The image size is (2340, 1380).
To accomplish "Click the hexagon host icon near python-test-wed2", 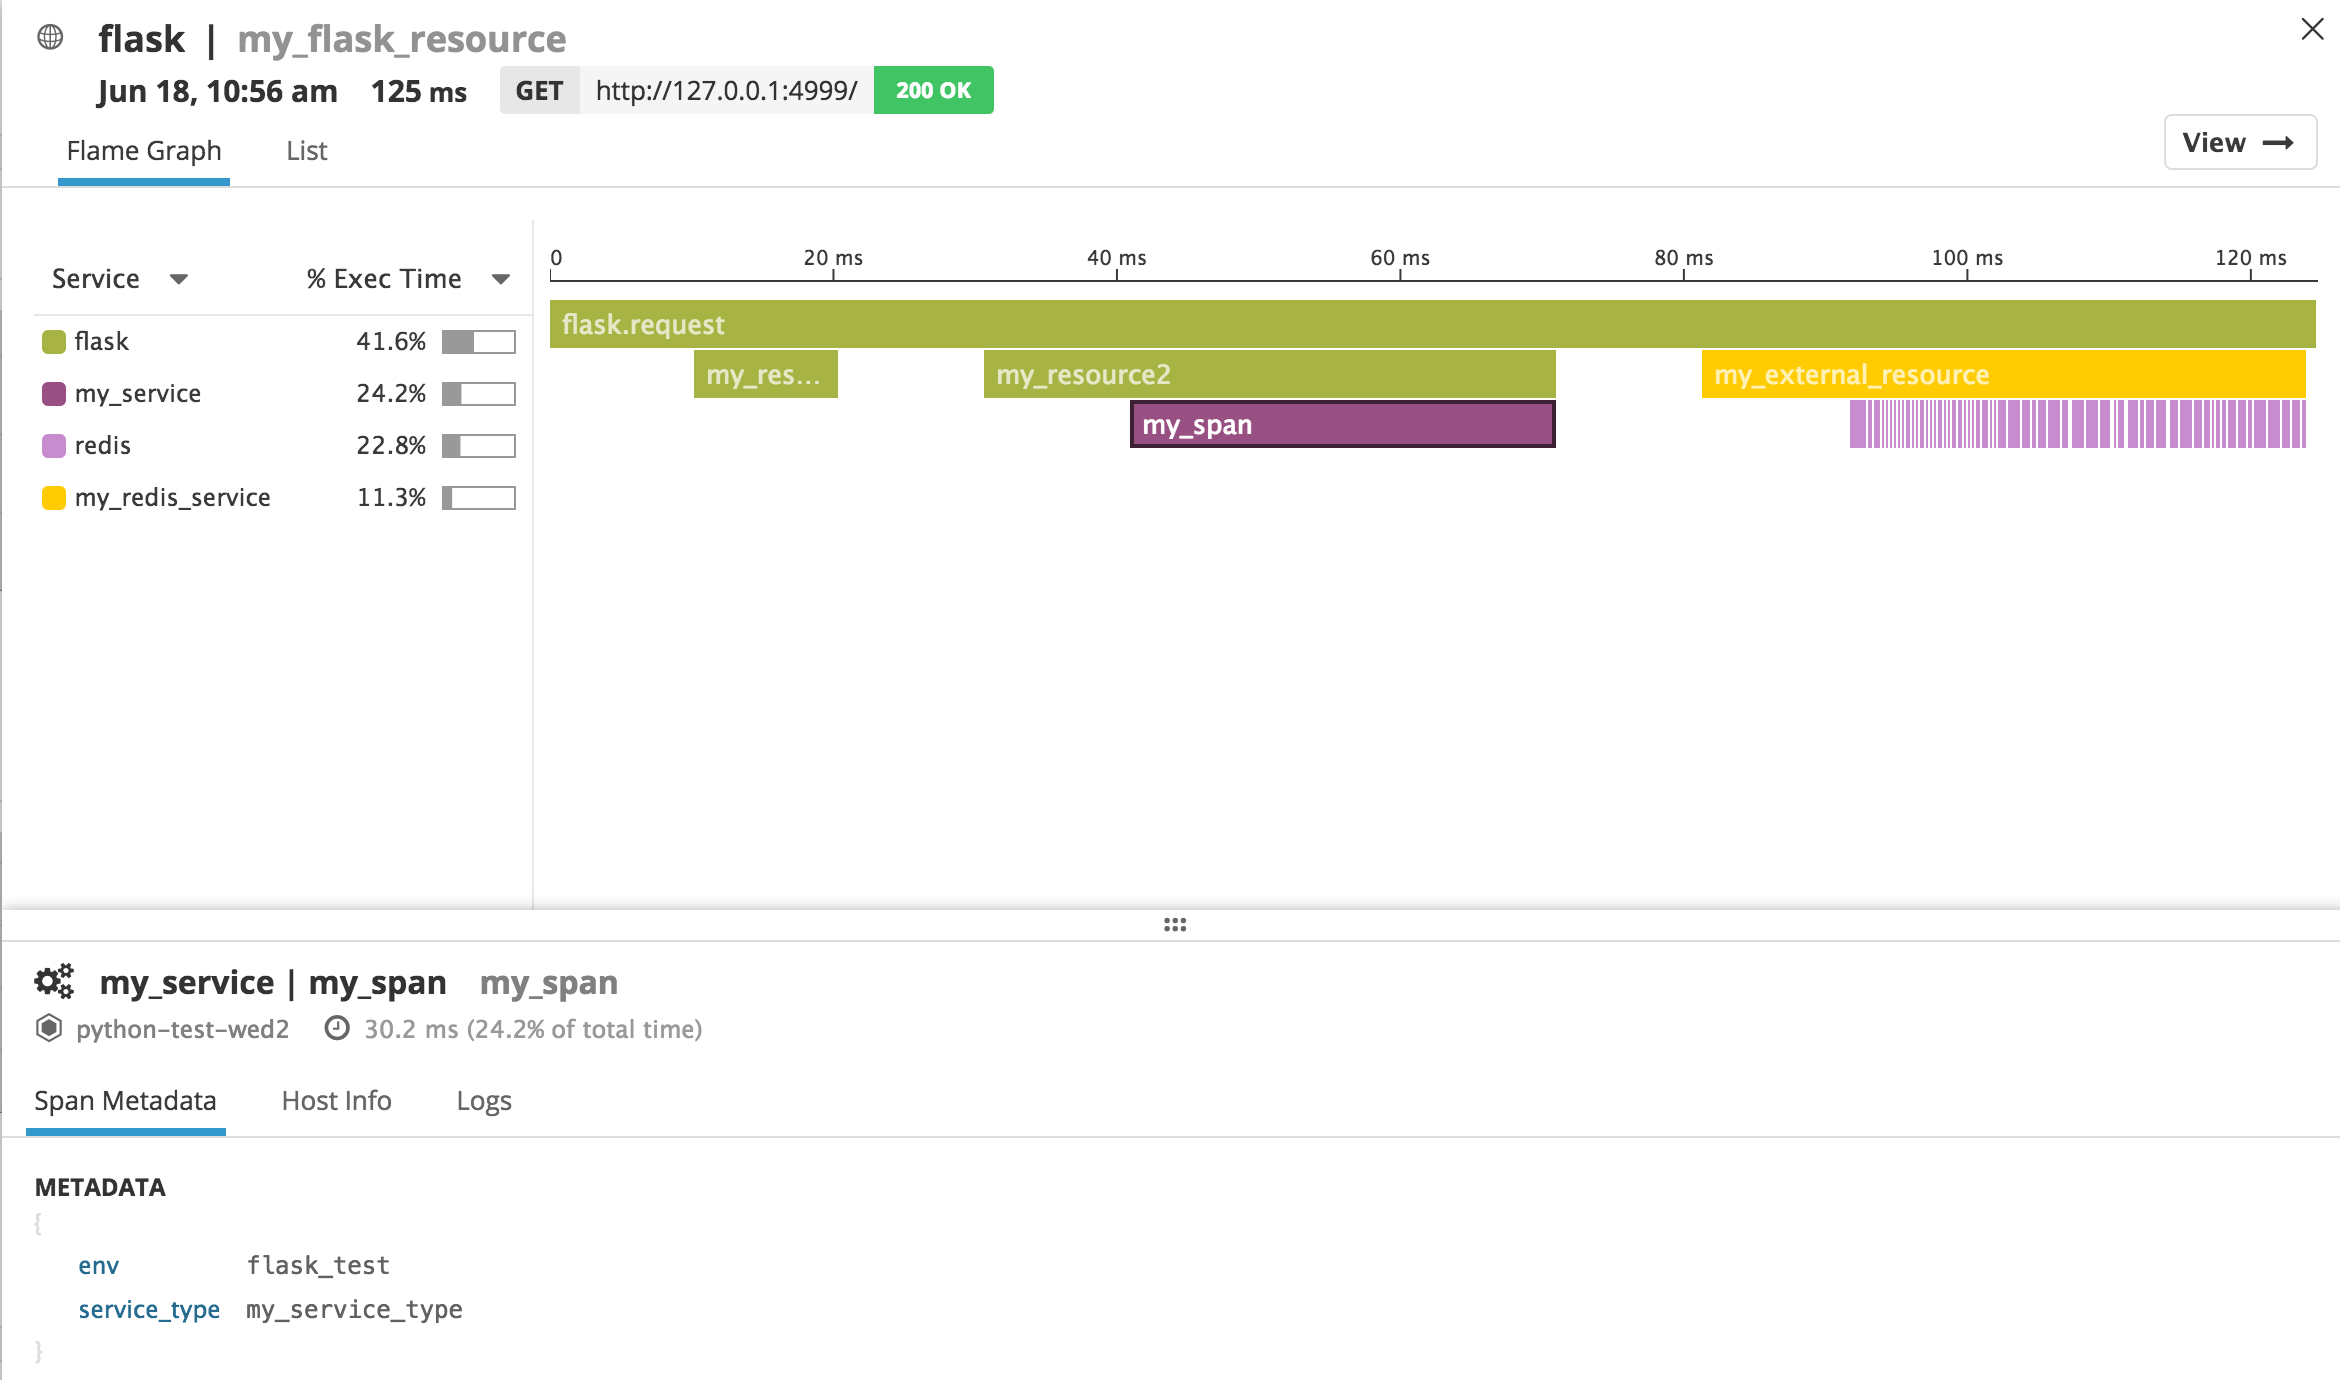I will (x=48, y=1028).
